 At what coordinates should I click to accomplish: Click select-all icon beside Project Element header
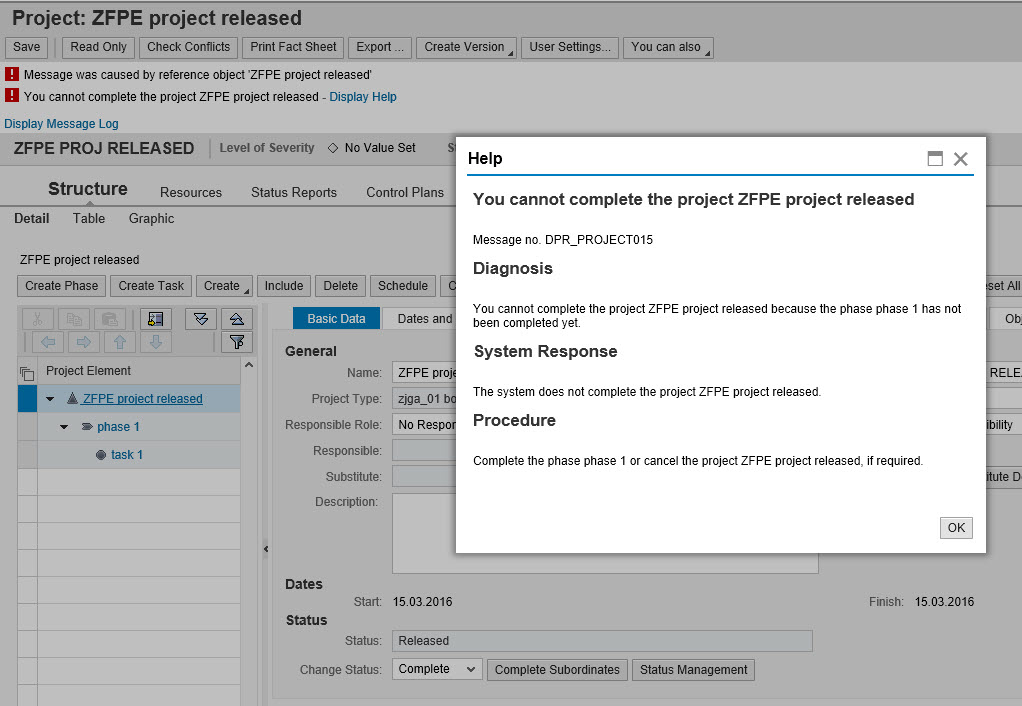27,373
